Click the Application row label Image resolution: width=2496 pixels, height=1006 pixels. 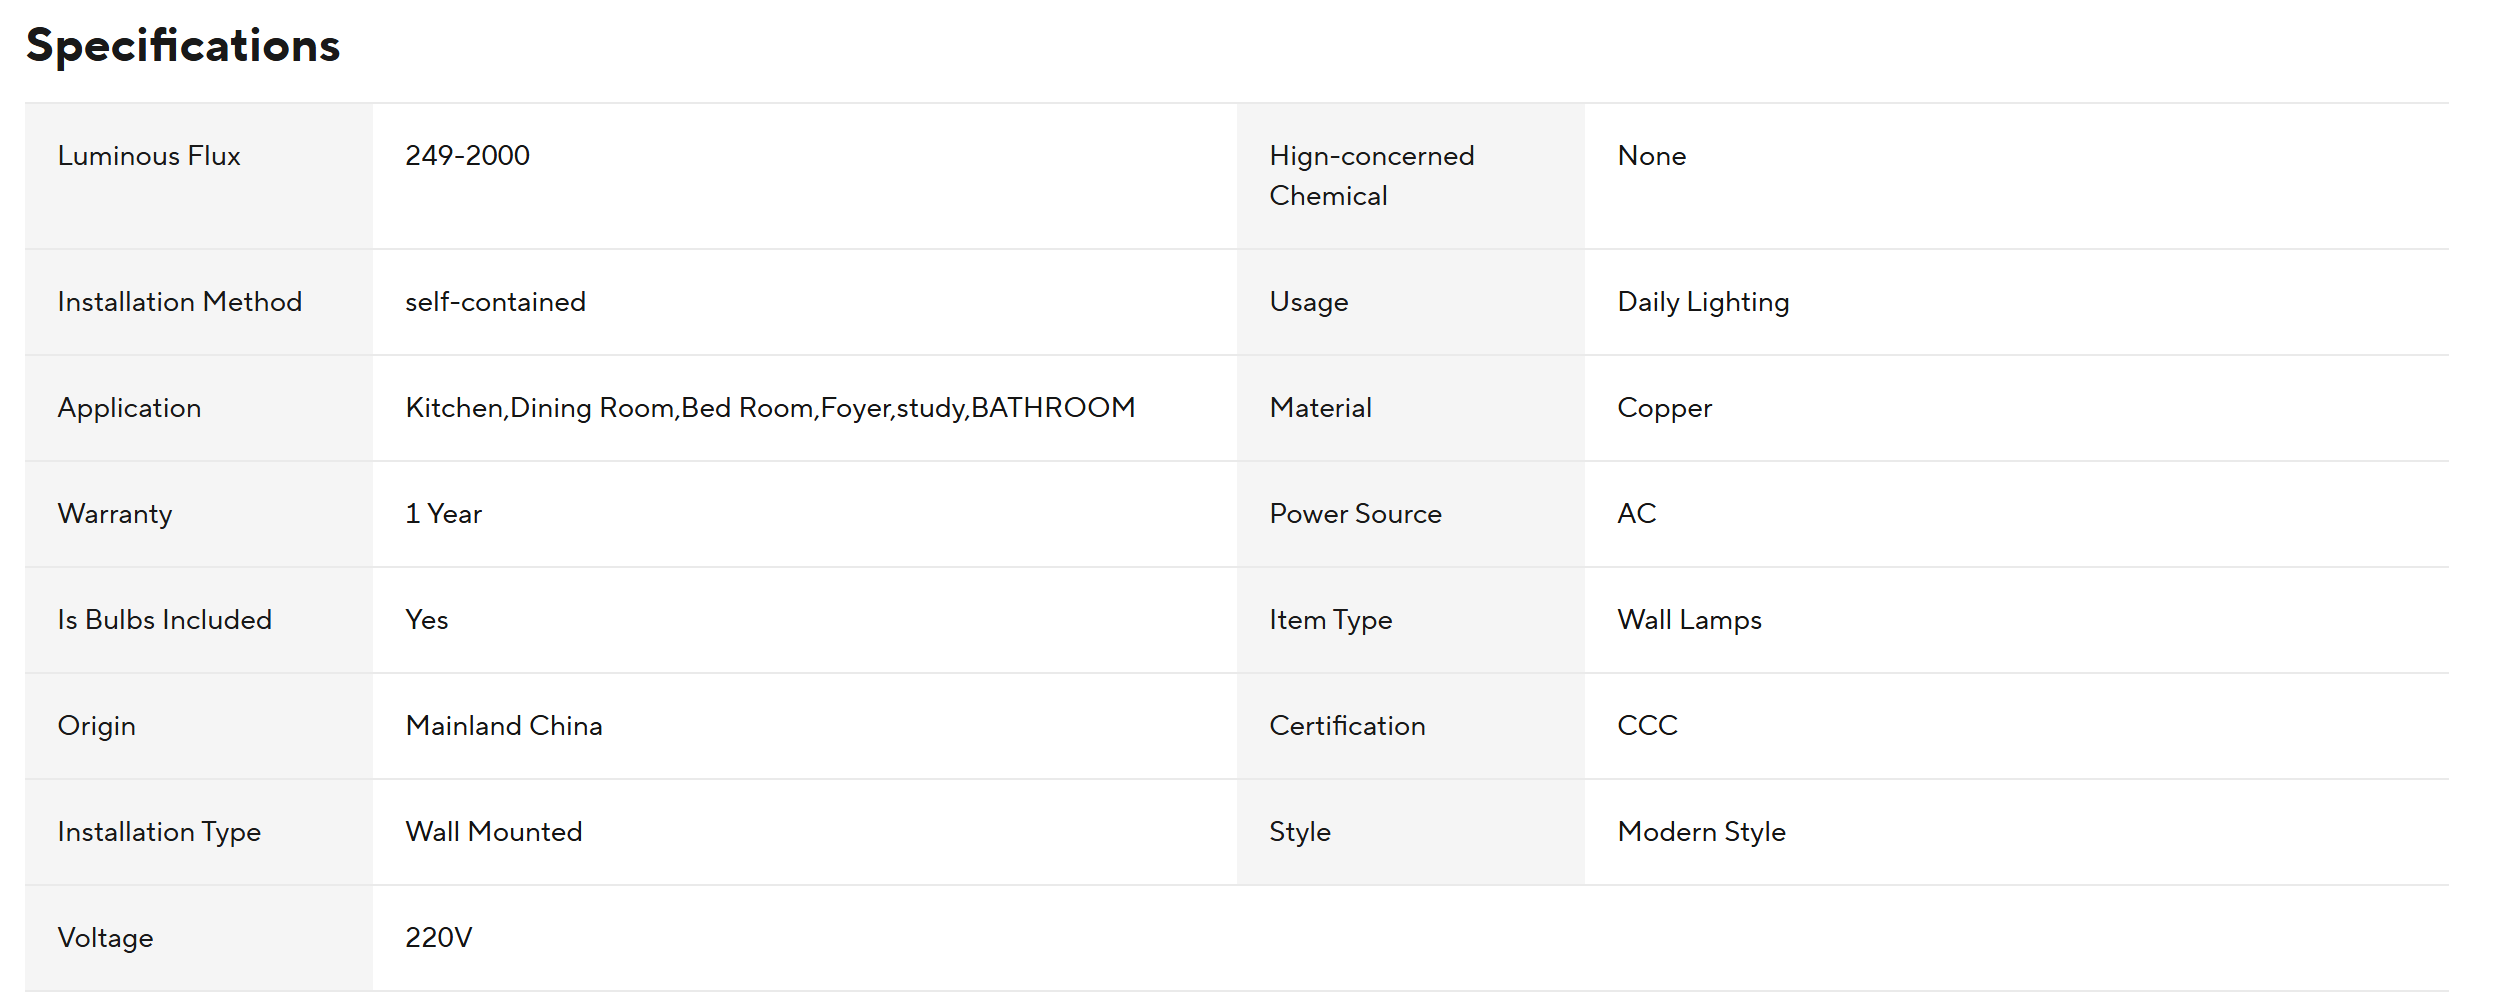pyautogui.click(x=130, y=408)
